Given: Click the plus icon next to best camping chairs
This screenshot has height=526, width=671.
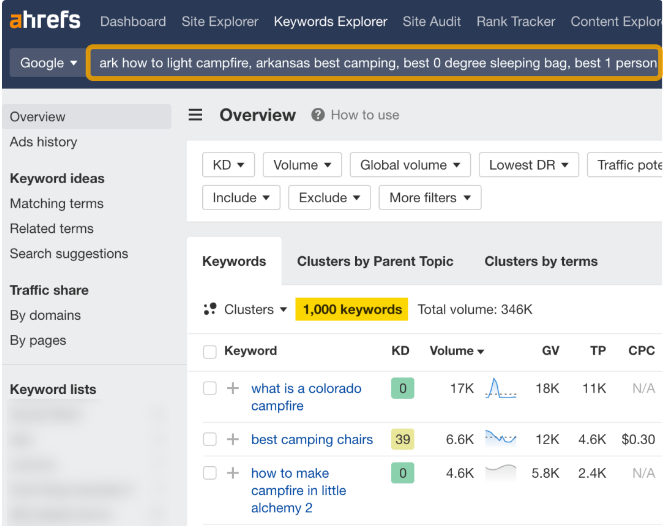Looking at the screenshot, I should pos(233,439).
